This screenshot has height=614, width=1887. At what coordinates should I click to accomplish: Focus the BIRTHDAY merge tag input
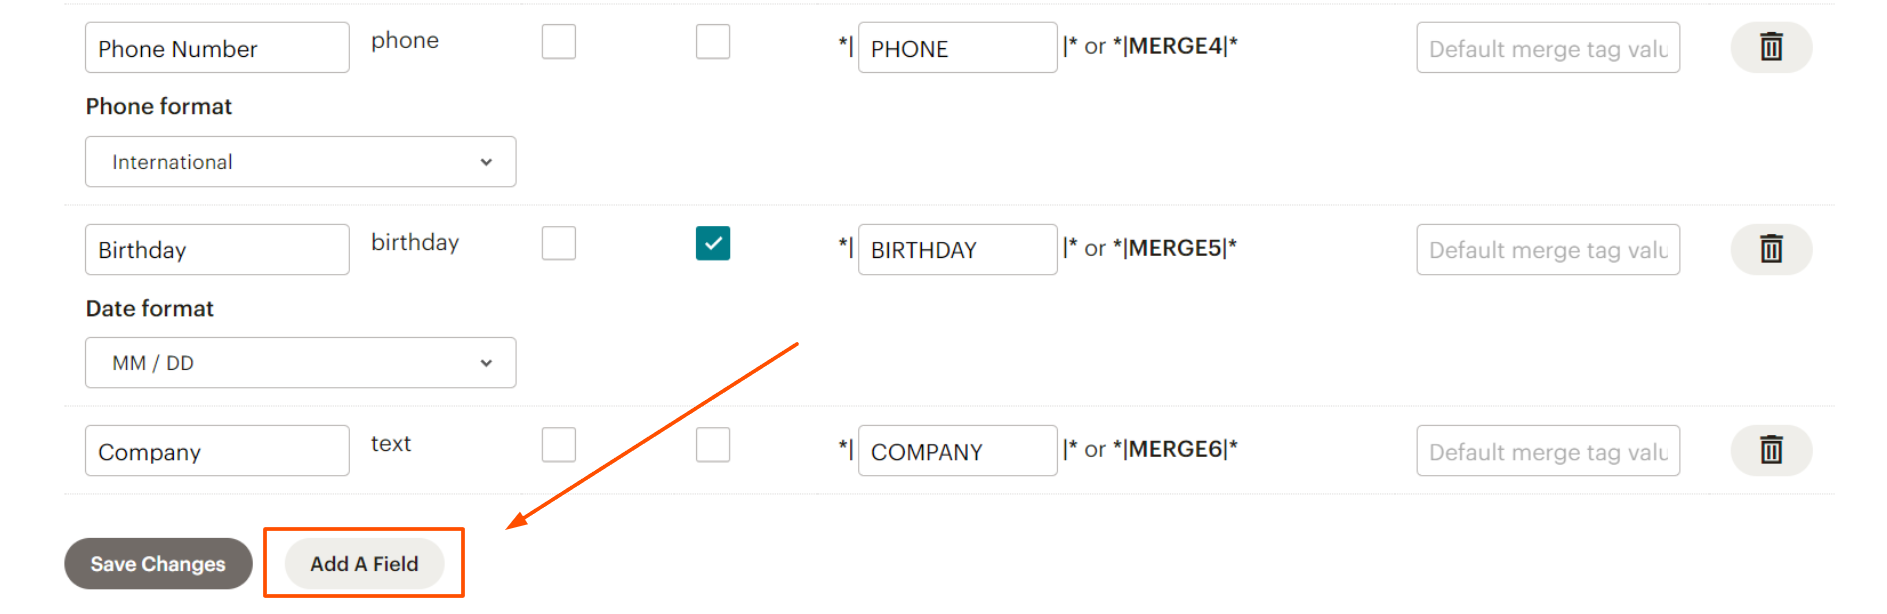[x=957, y=250]
